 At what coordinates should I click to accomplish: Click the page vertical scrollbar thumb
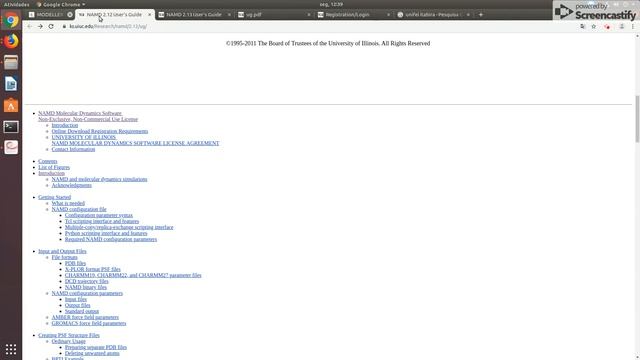(637, 119)
